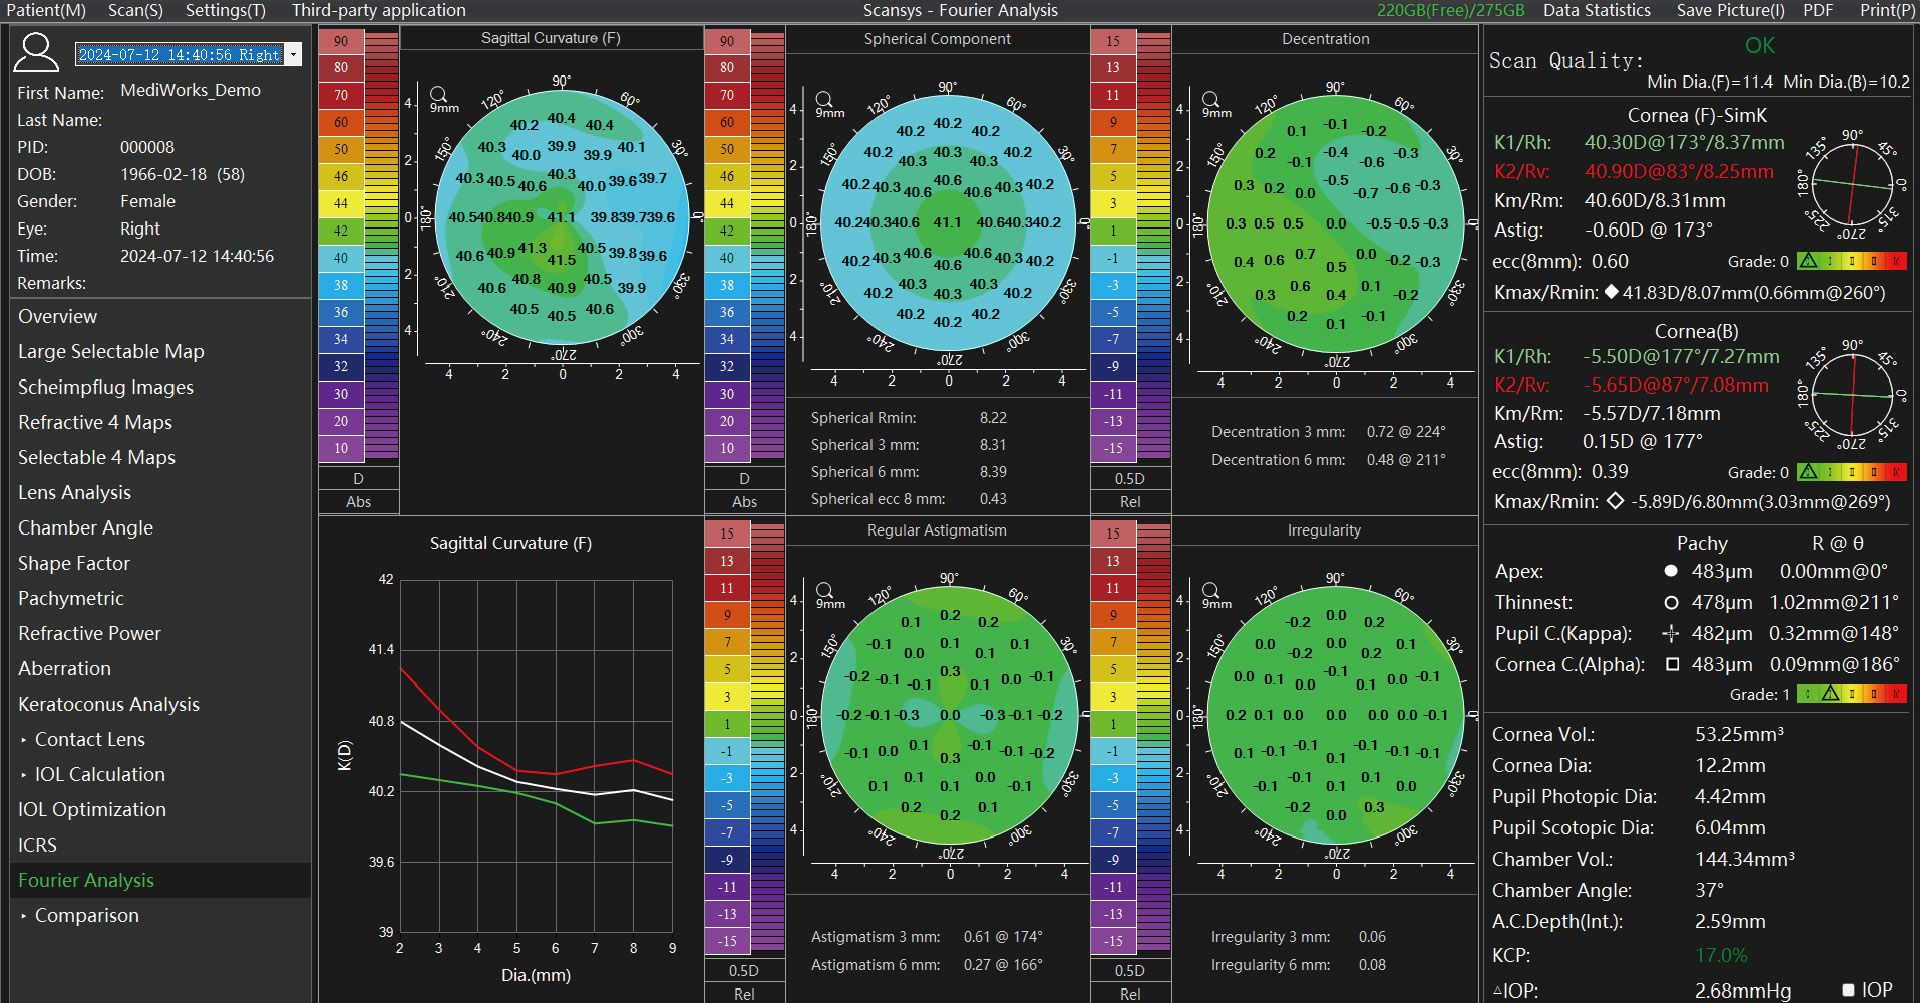Expand the Comparison sidebar item
This screenshot has width=1920, height=1003.
(78, 915)
